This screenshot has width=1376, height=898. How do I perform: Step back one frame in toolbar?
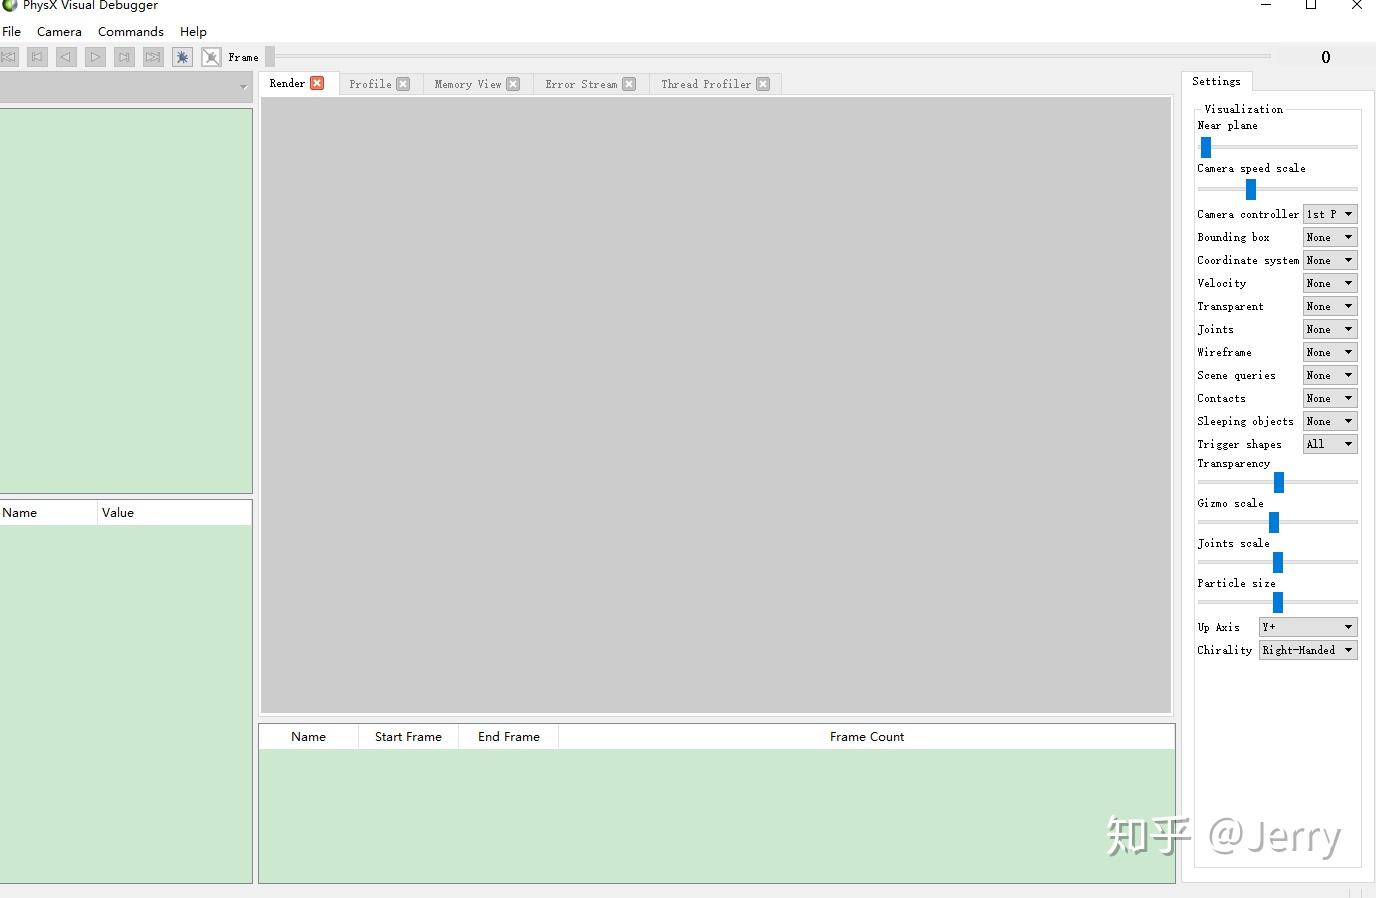(37, 57)
